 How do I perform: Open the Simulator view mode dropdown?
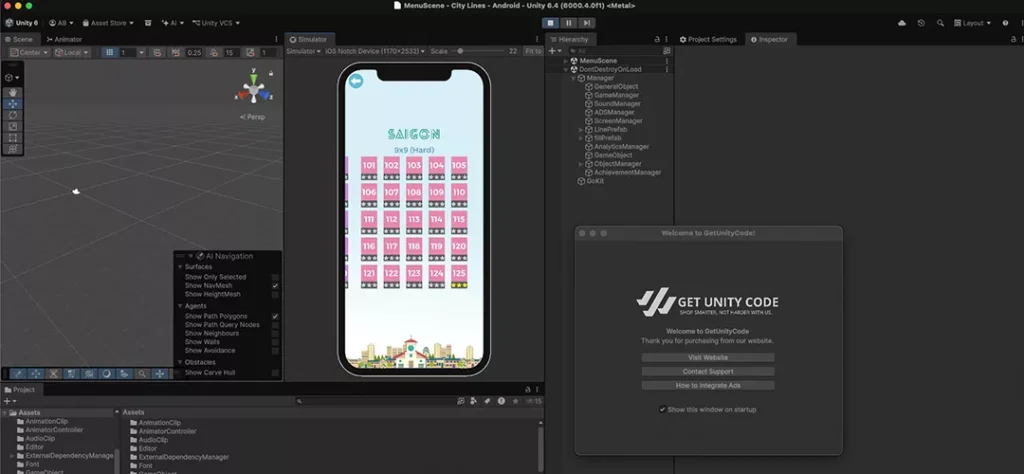click(x=304, y=51)
